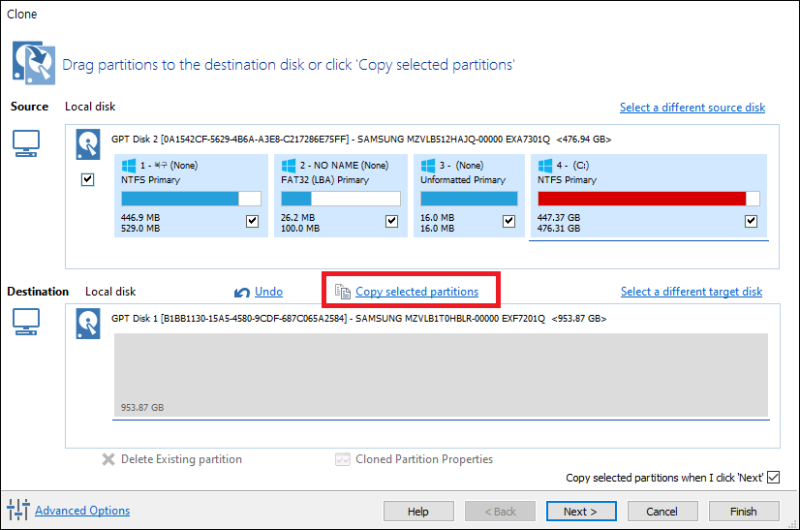
Task: Select the empty 953.87 GB destination area
Action: tap(441, 375)
